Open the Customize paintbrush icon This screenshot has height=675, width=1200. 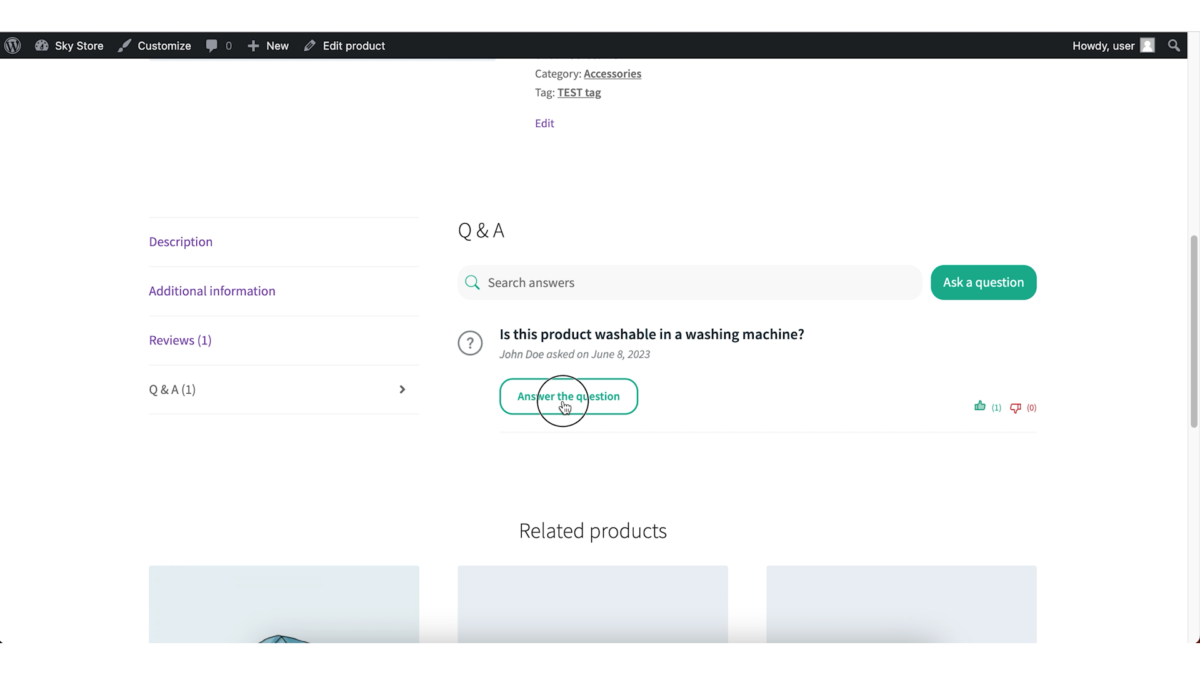point(126,45)
